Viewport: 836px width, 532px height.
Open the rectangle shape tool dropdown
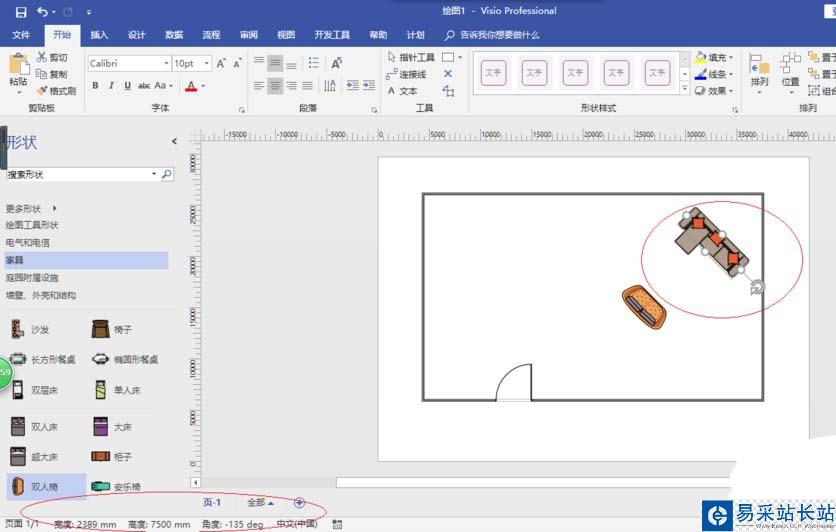coord(460,57)
